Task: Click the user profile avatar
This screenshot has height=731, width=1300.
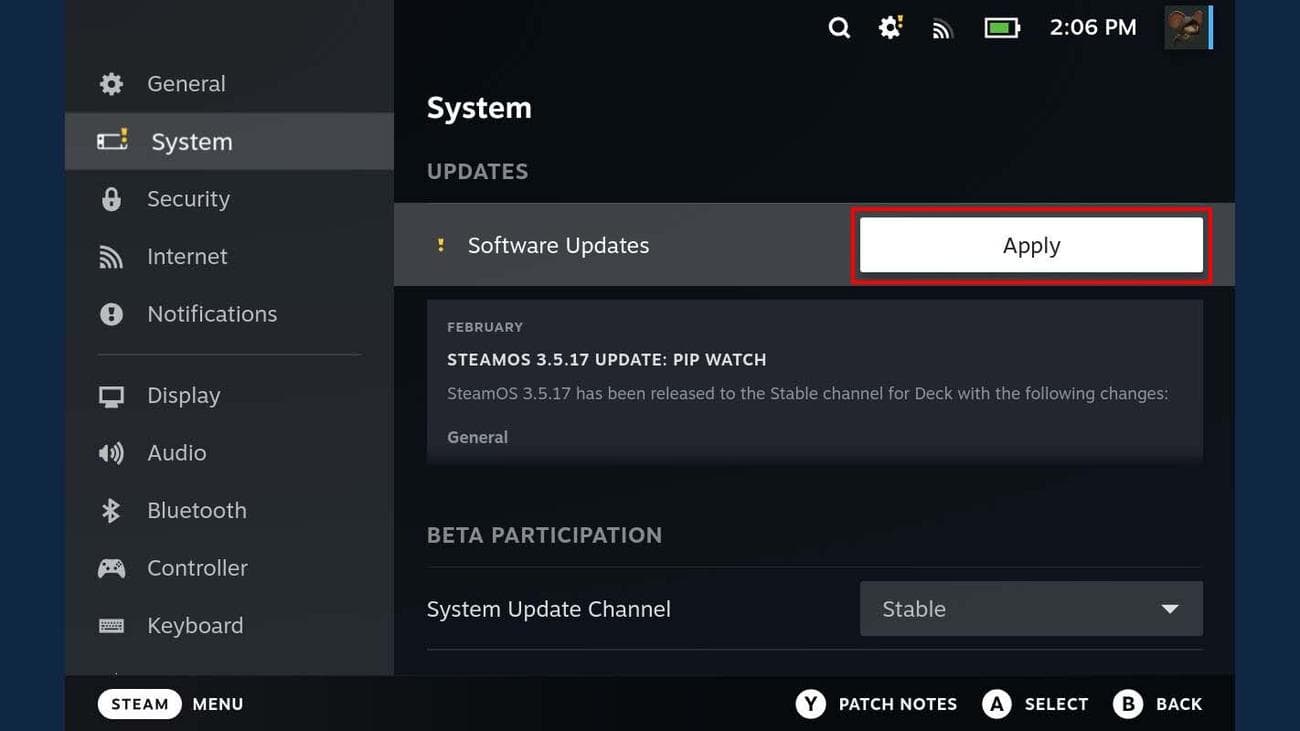Action: tap(1186, 28)
